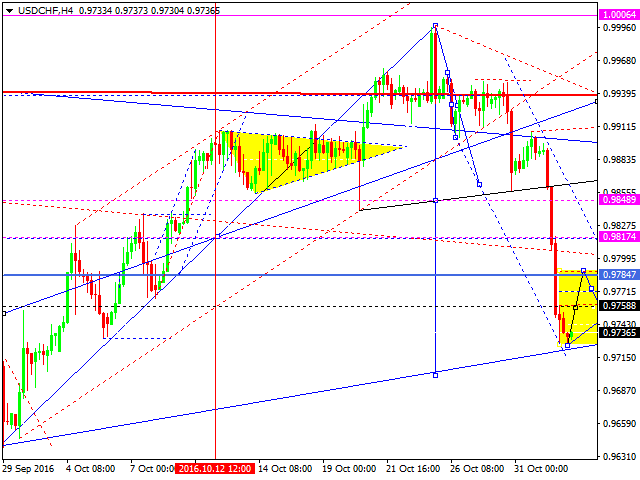Viewport: 640px width, 480px height.
Task: Click the magenta 1.00064 price label
Action: (618, 15)
